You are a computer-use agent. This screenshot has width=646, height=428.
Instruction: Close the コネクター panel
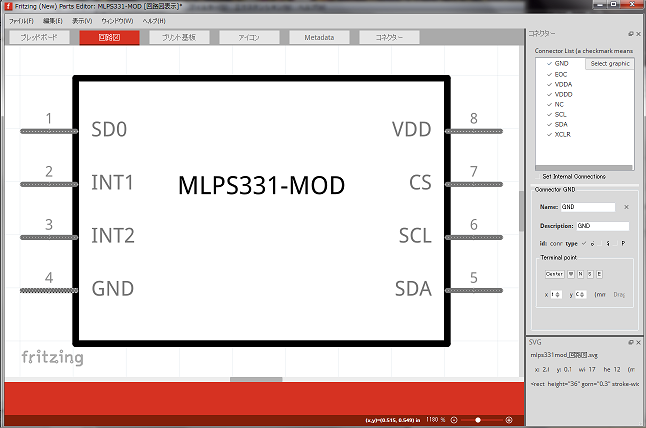point(638,34)
